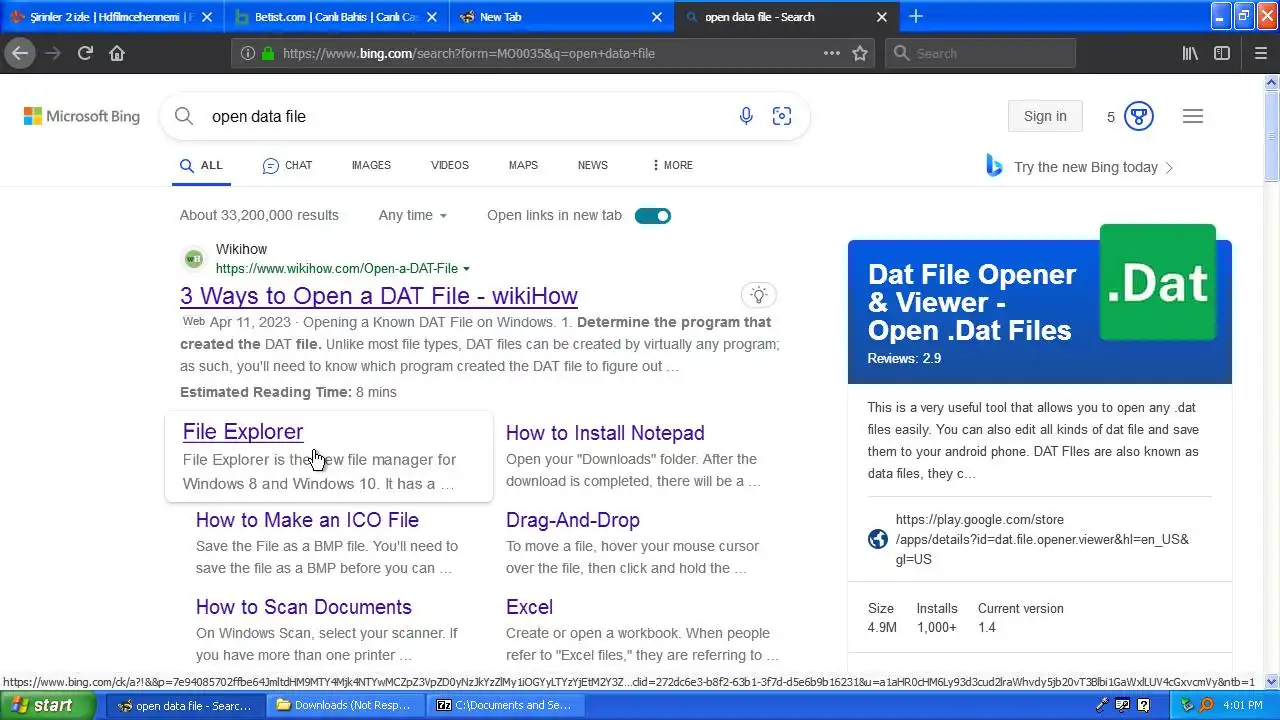Screen dimensions: 1280x720
Task: Open How to Make an ICO File link
Action: pos(307,520)
